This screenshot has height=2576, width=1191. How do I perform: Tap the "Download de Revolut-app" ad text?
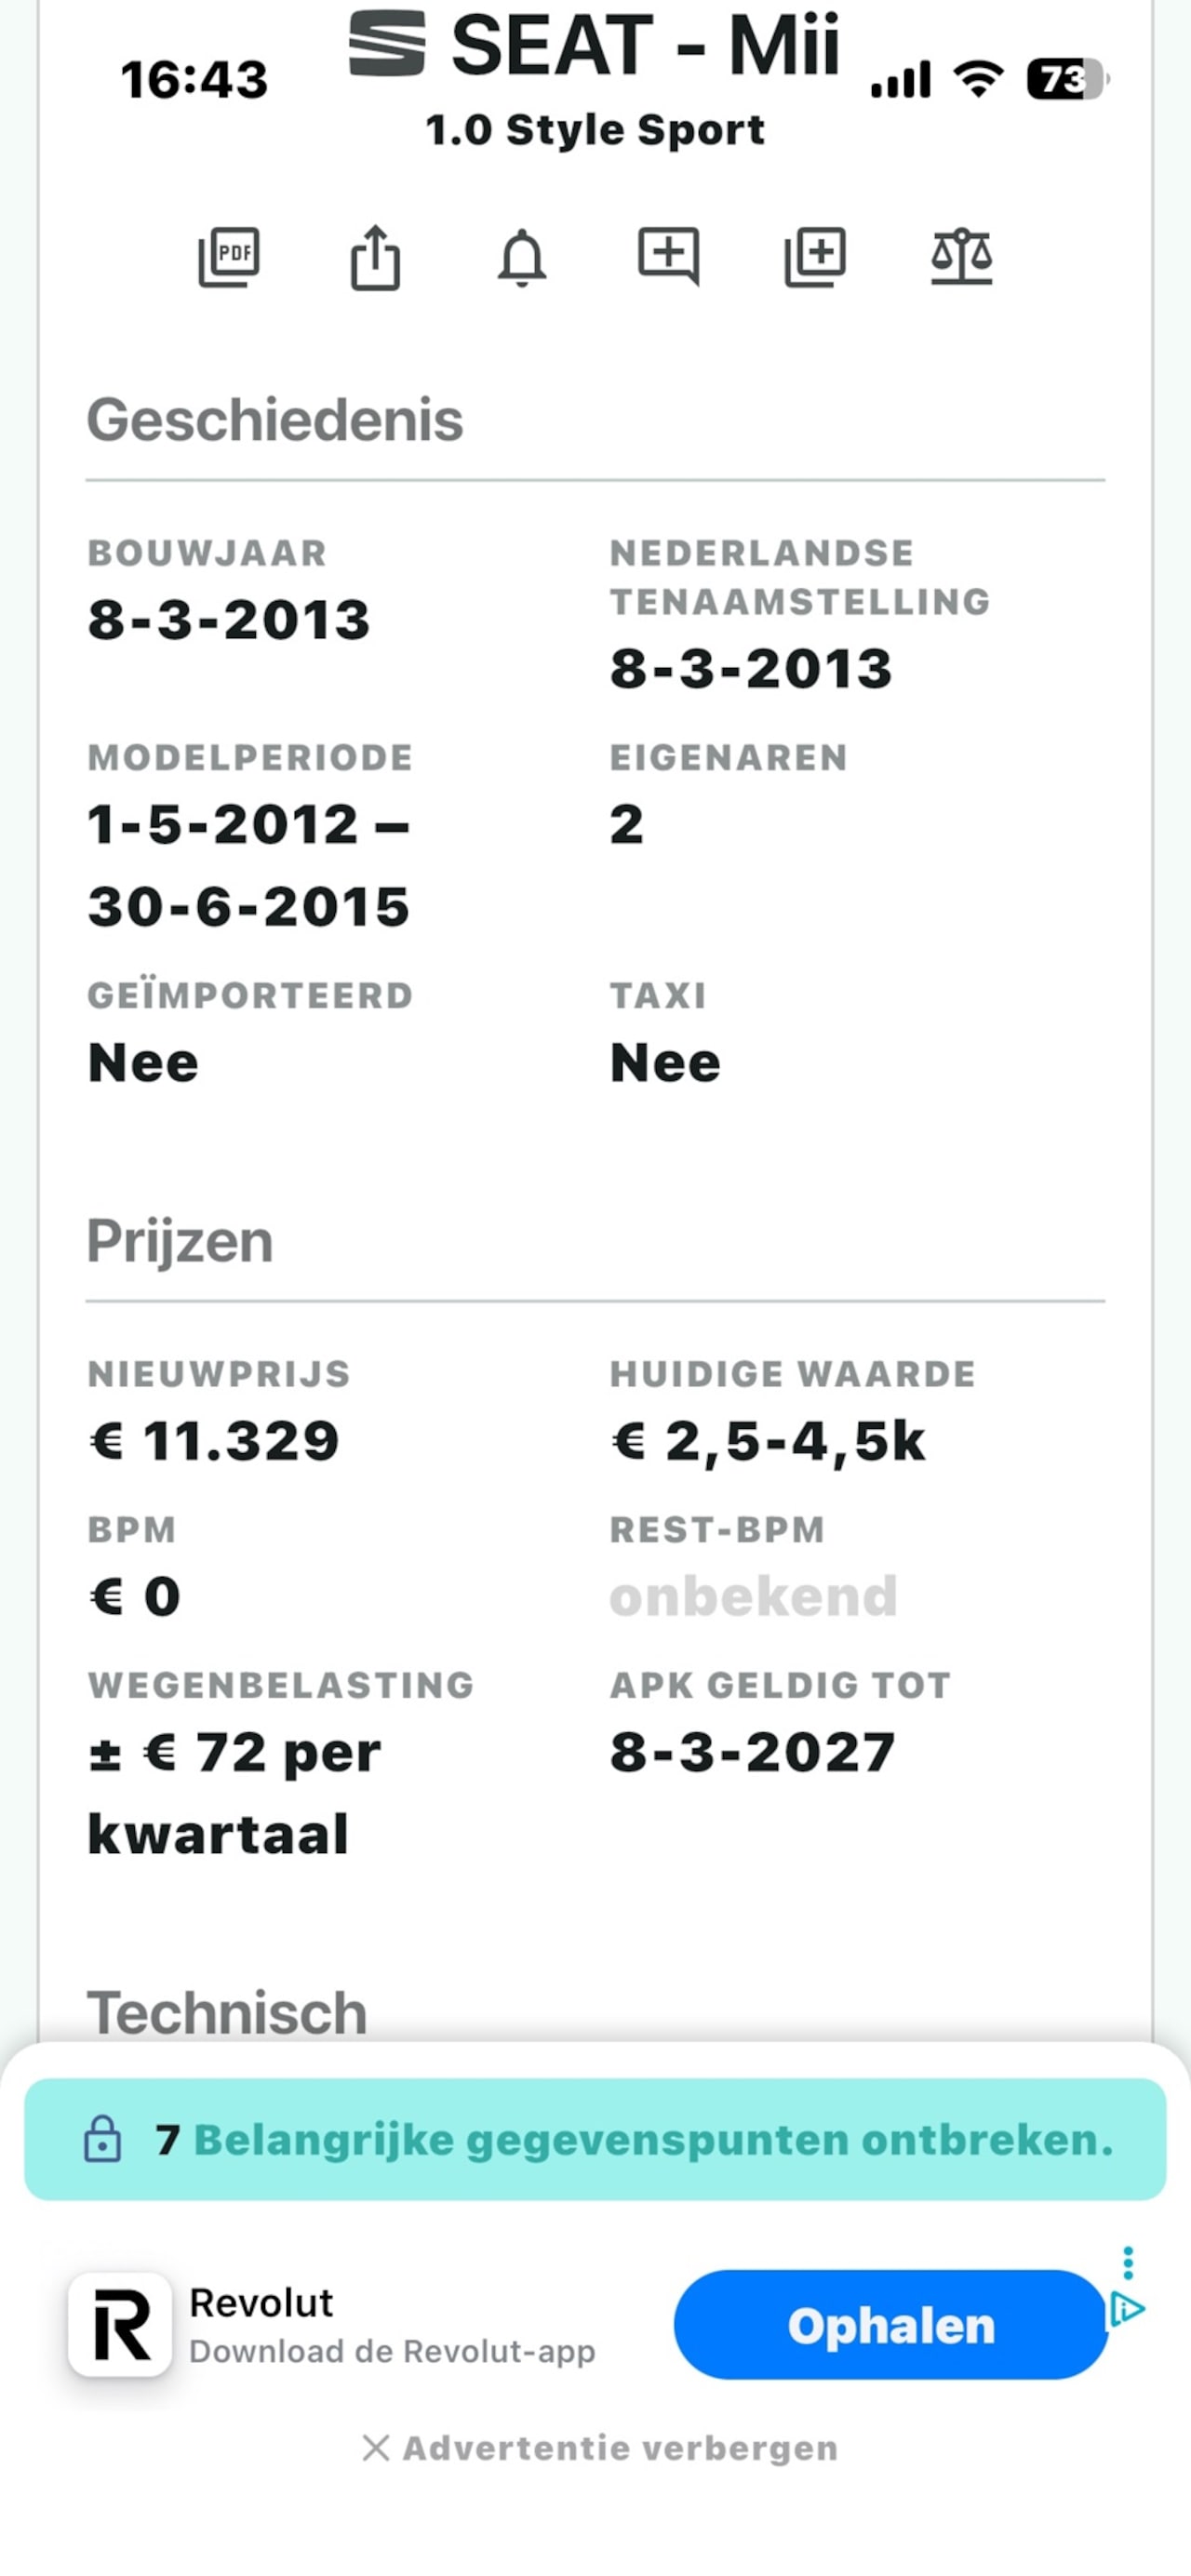(392, 2351)
